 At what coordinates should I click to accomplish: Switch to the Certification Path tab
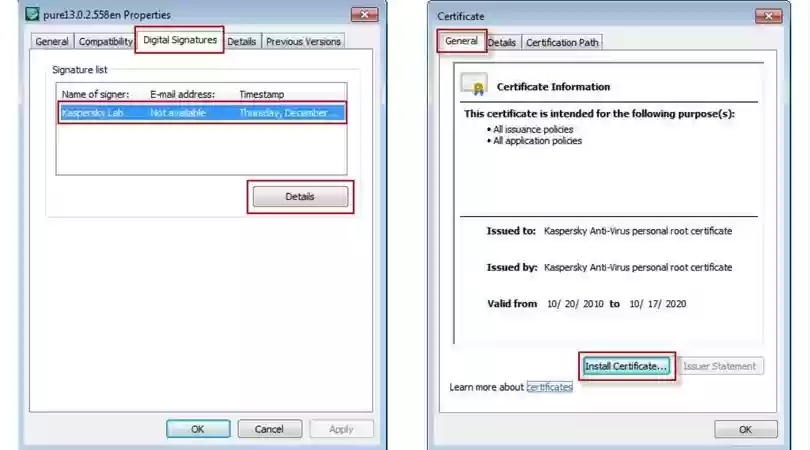click(x=562, y=42)
